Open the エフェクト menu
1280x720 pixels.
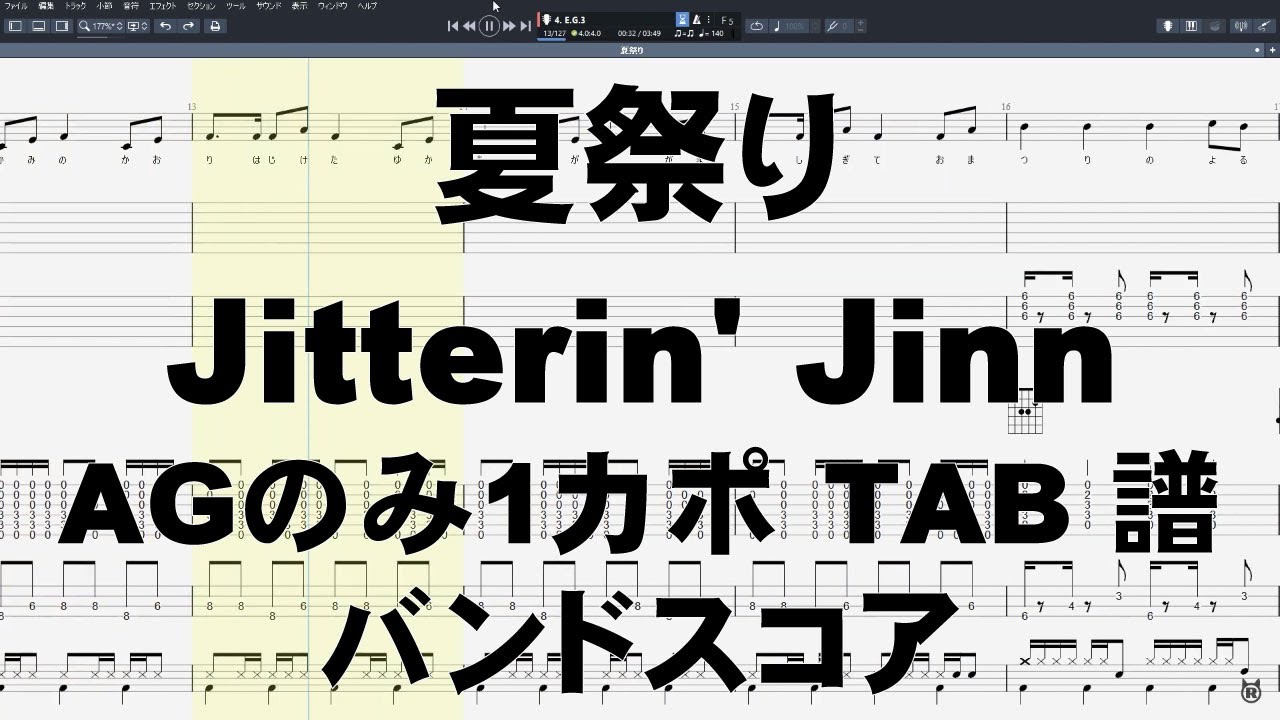[163, 6]
